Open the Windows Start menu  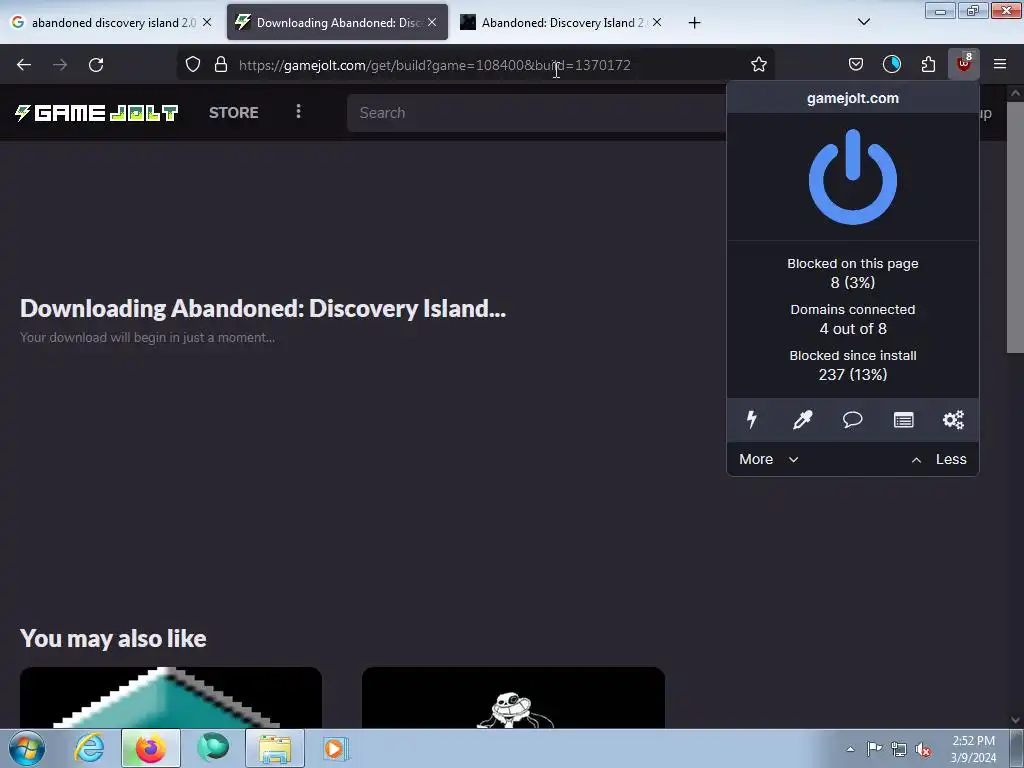pyautogui.click(x=27, y=748)
